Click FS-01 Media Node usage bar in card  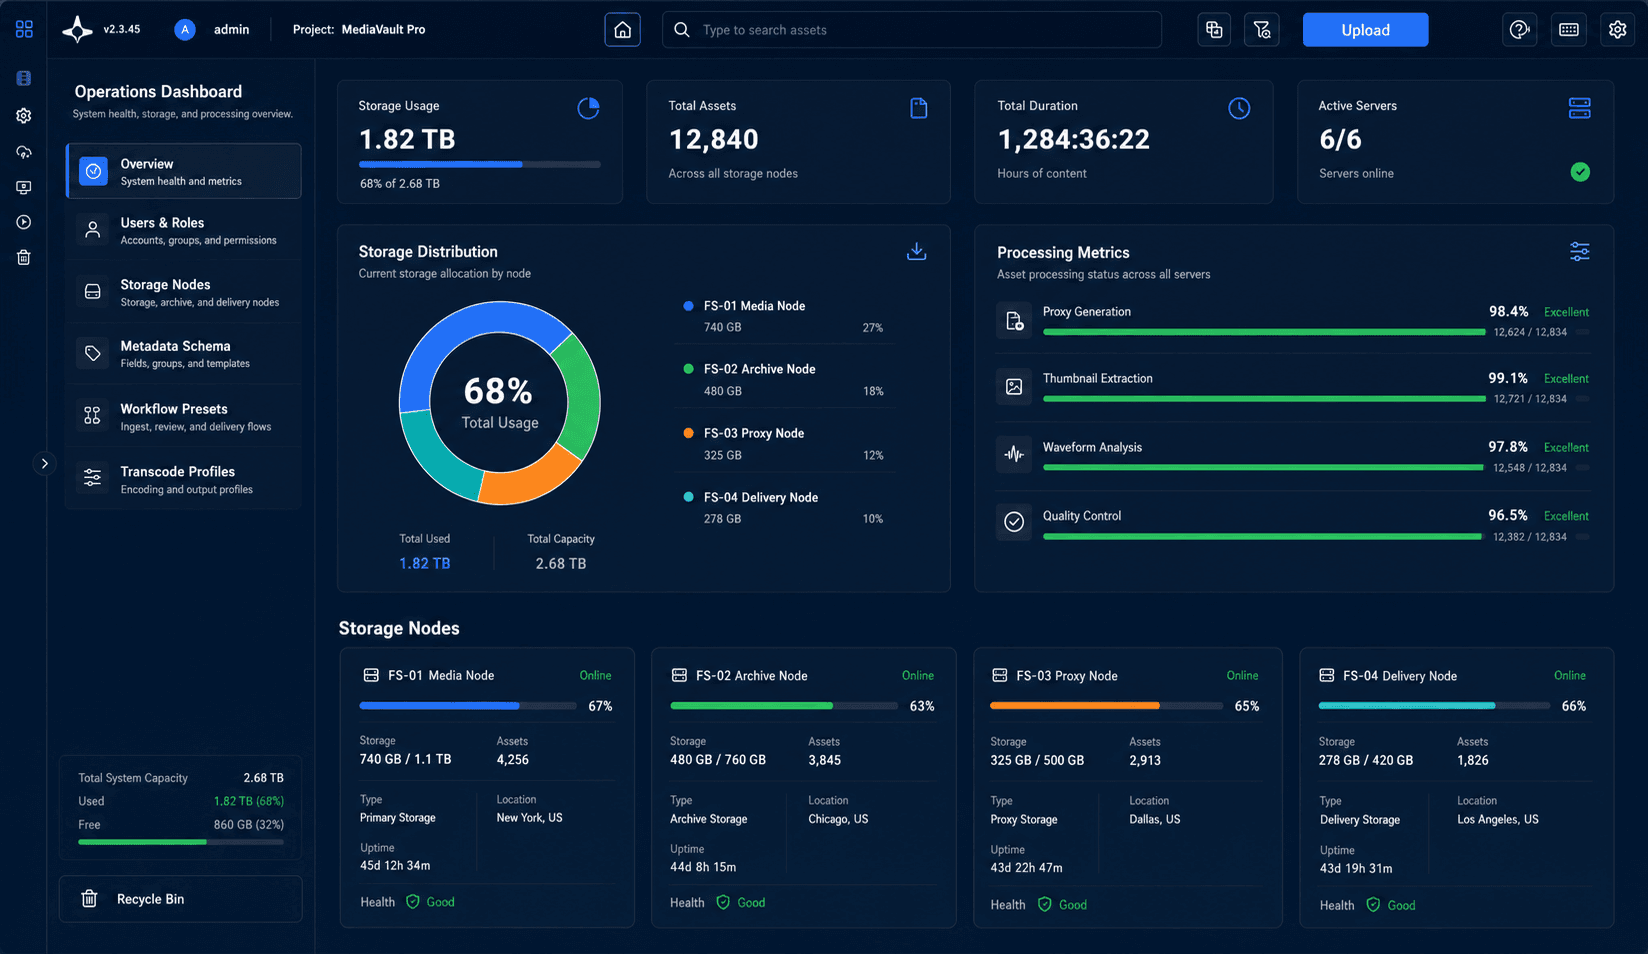pos(468,706)
